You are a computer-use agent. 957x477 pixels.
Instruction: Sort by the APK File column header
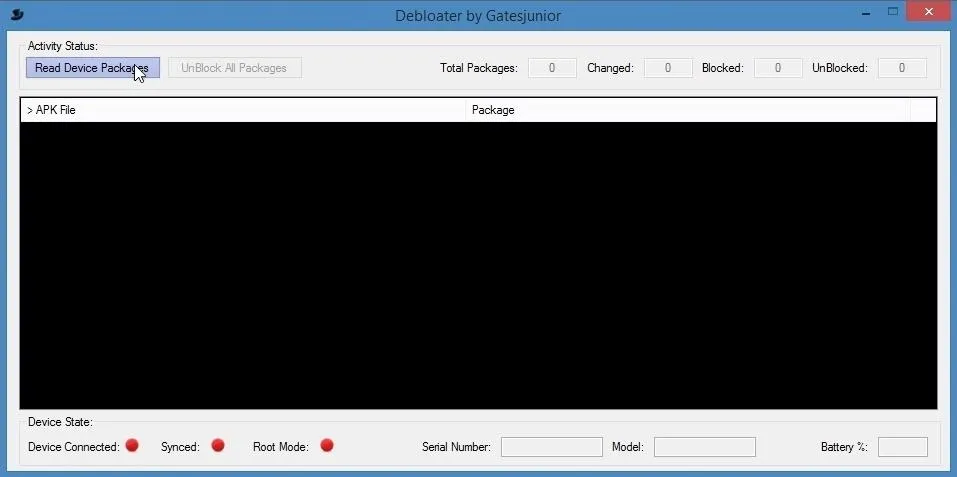(x=243, y=110)
